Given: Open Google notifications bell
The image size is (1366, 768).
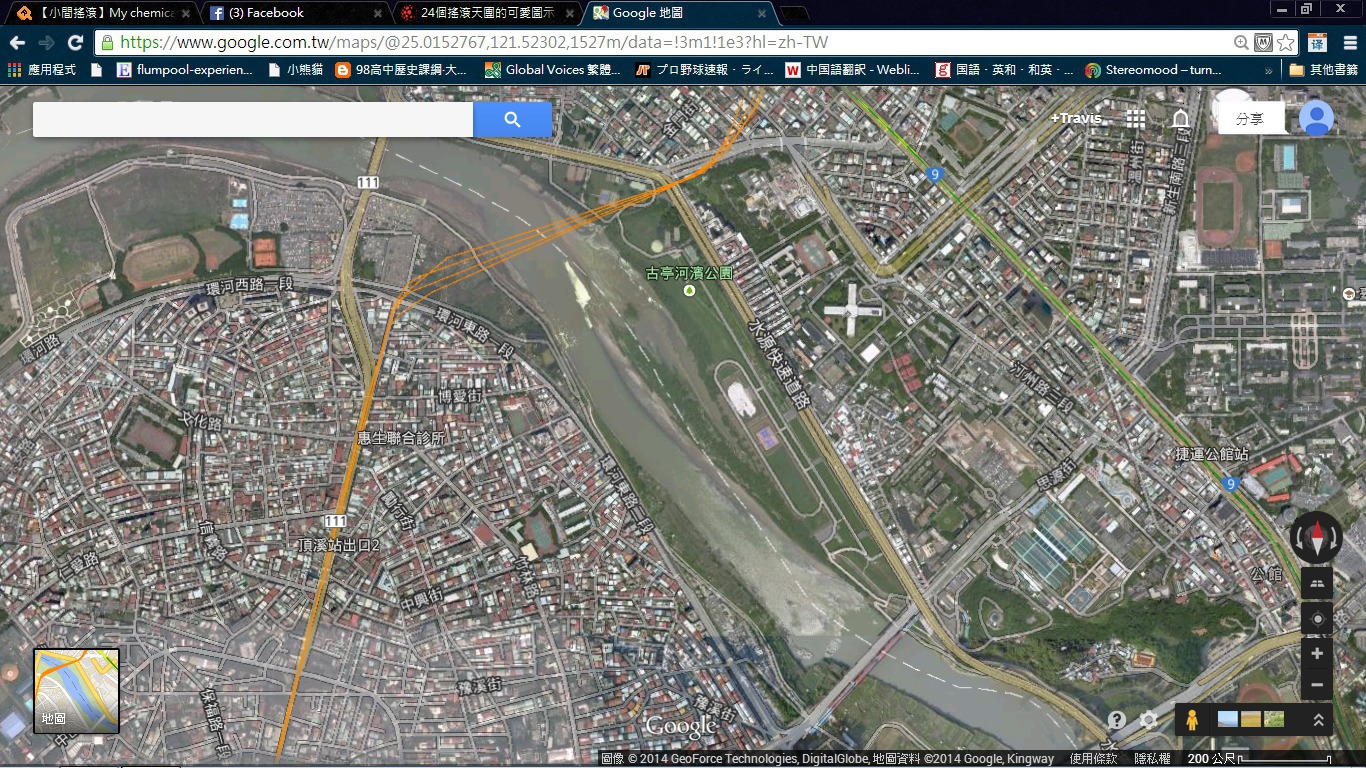Looking at the screenshot, I should [1181, 118].
